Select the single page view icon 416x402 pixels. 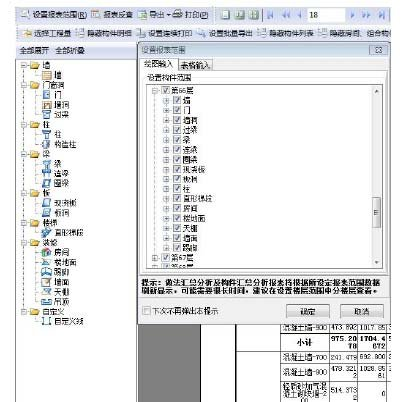pos(226,15)
